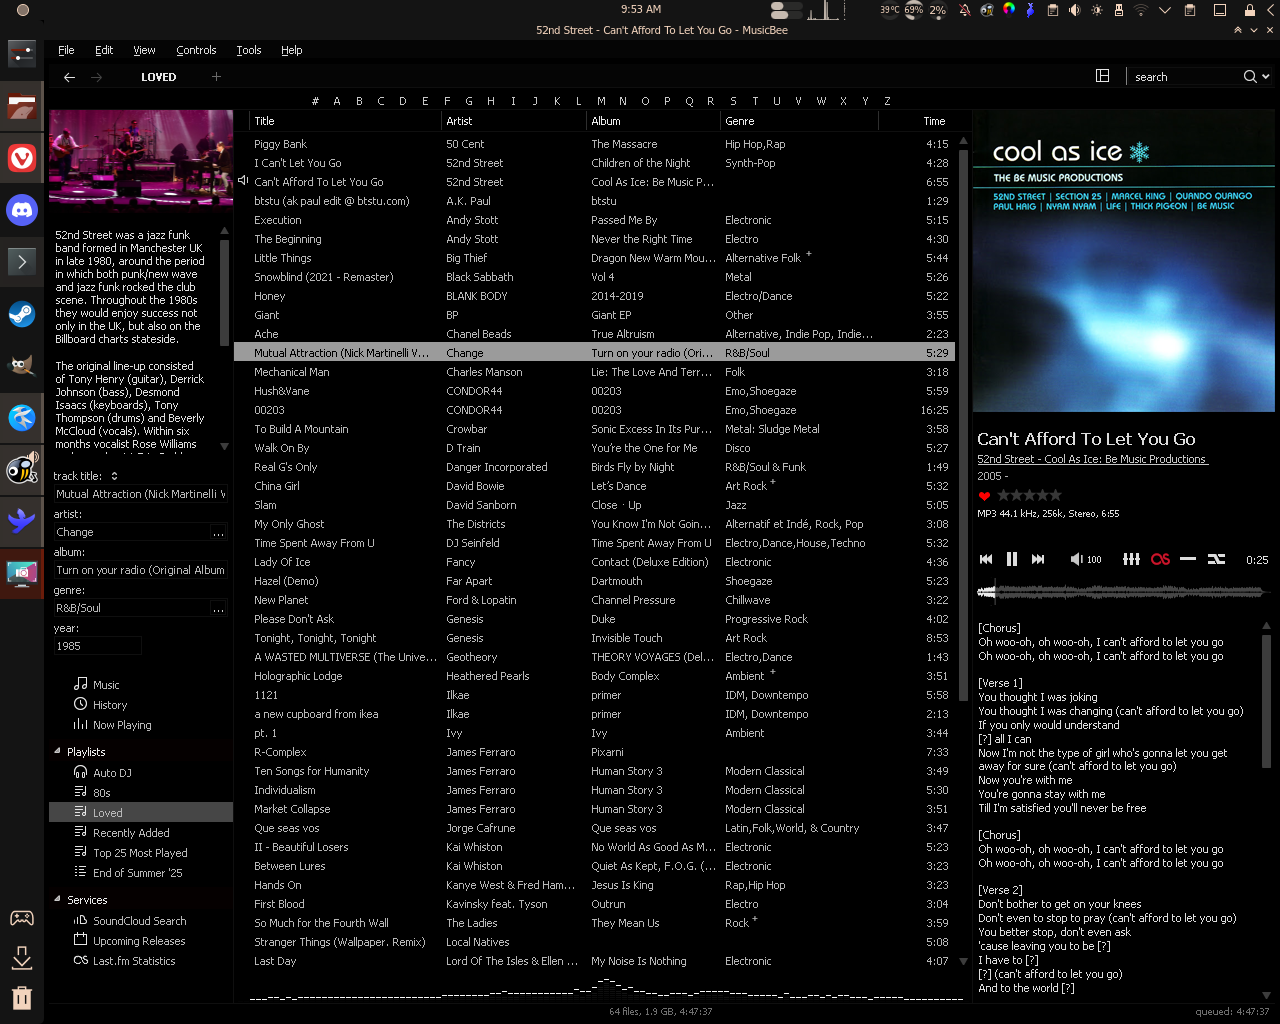Open the View menu
Image resolution: width=1280 pixels, height=1024 pixels.
pyautogui.click(x=145, y=50)
